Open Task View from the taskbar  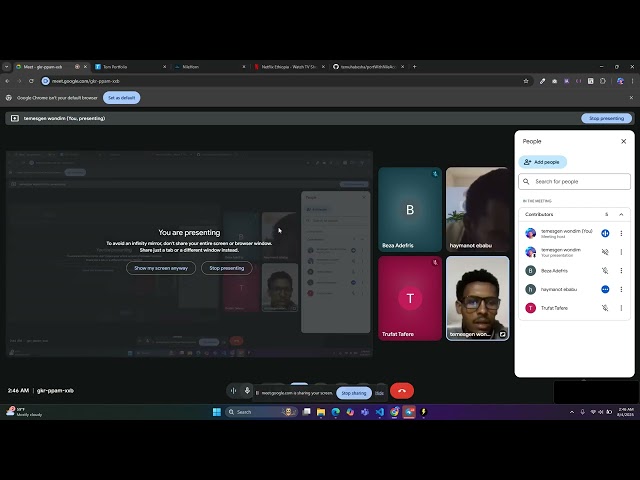[307, 412]
